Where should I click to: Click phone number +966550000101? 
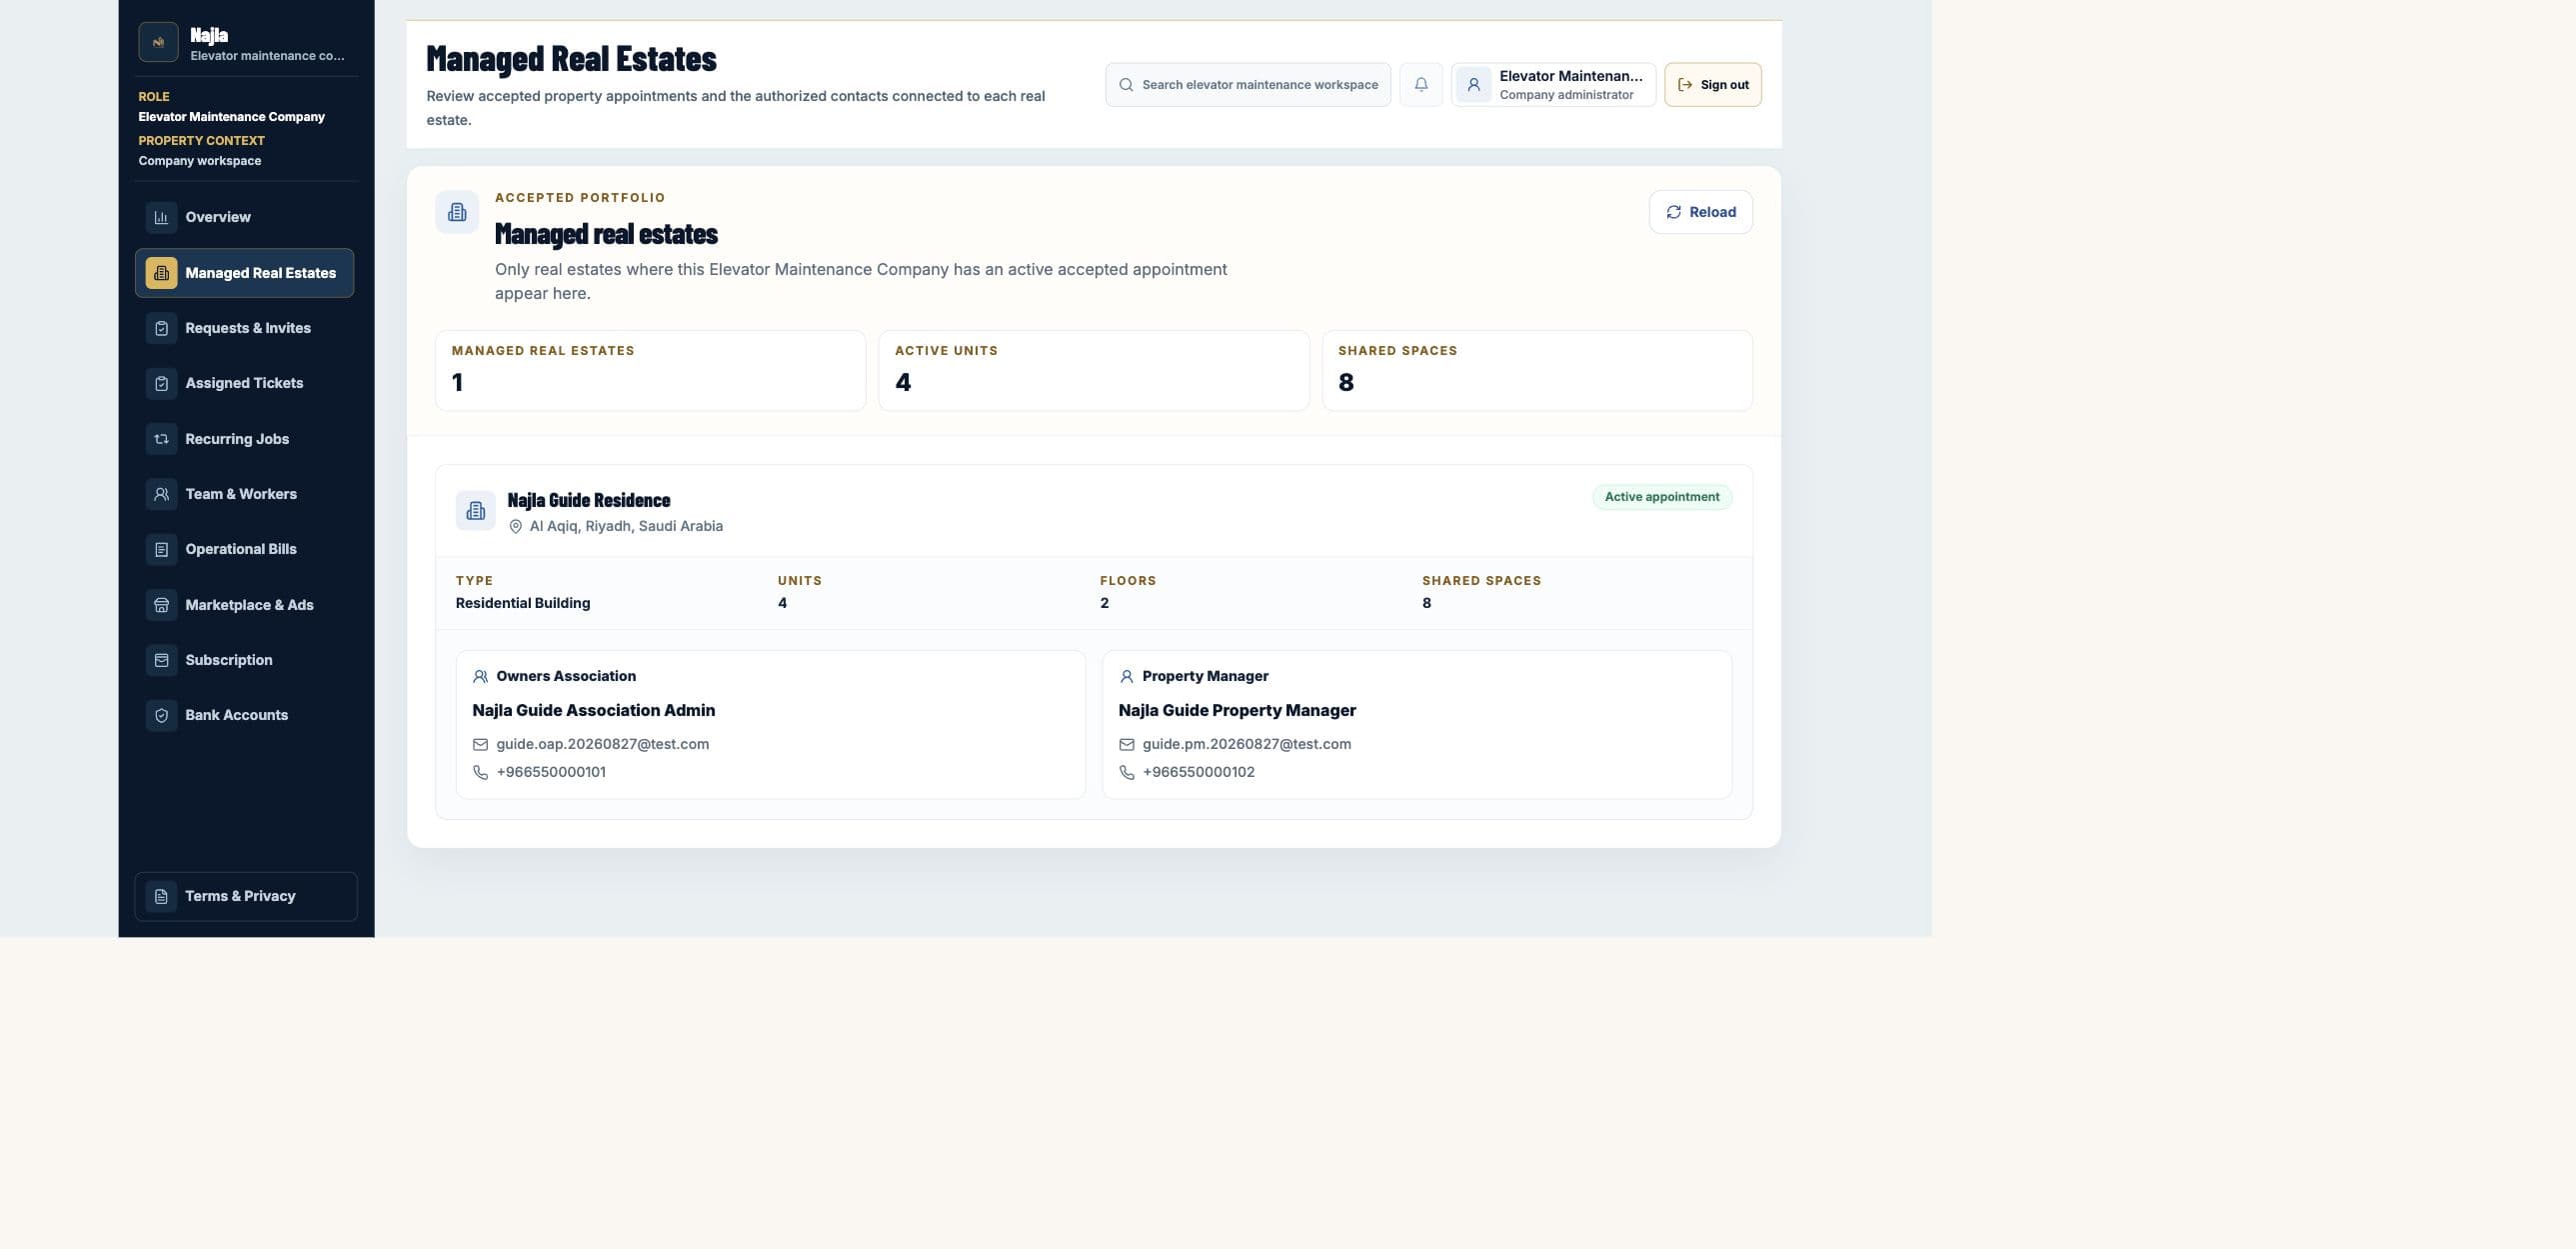(551, 772)
